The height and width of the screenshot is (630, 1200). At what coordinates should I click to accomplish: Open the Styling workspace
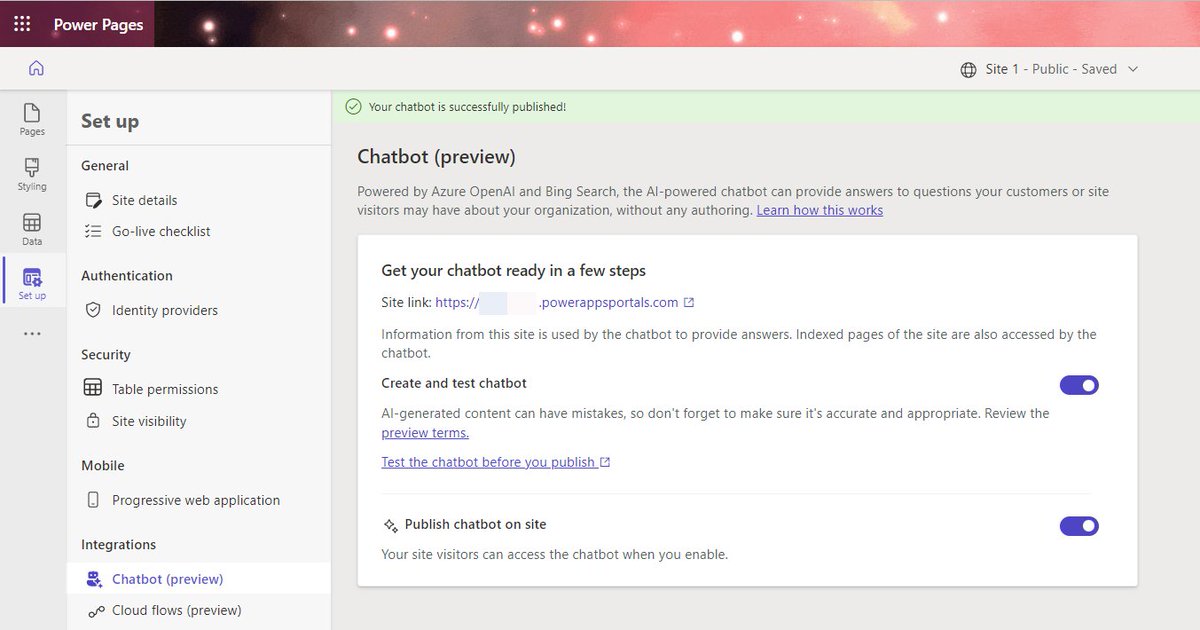click(32, 174)
